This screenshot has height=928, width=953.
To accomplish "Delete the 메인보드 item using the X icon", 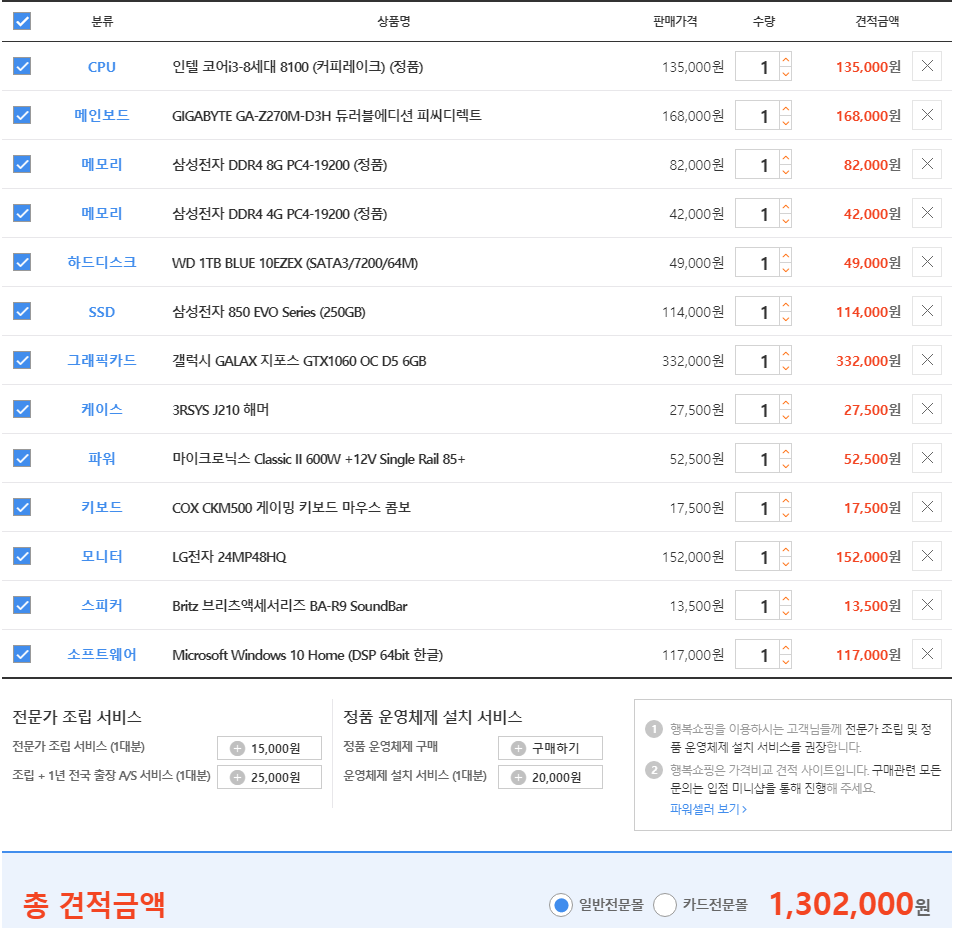I will [927, 115].
